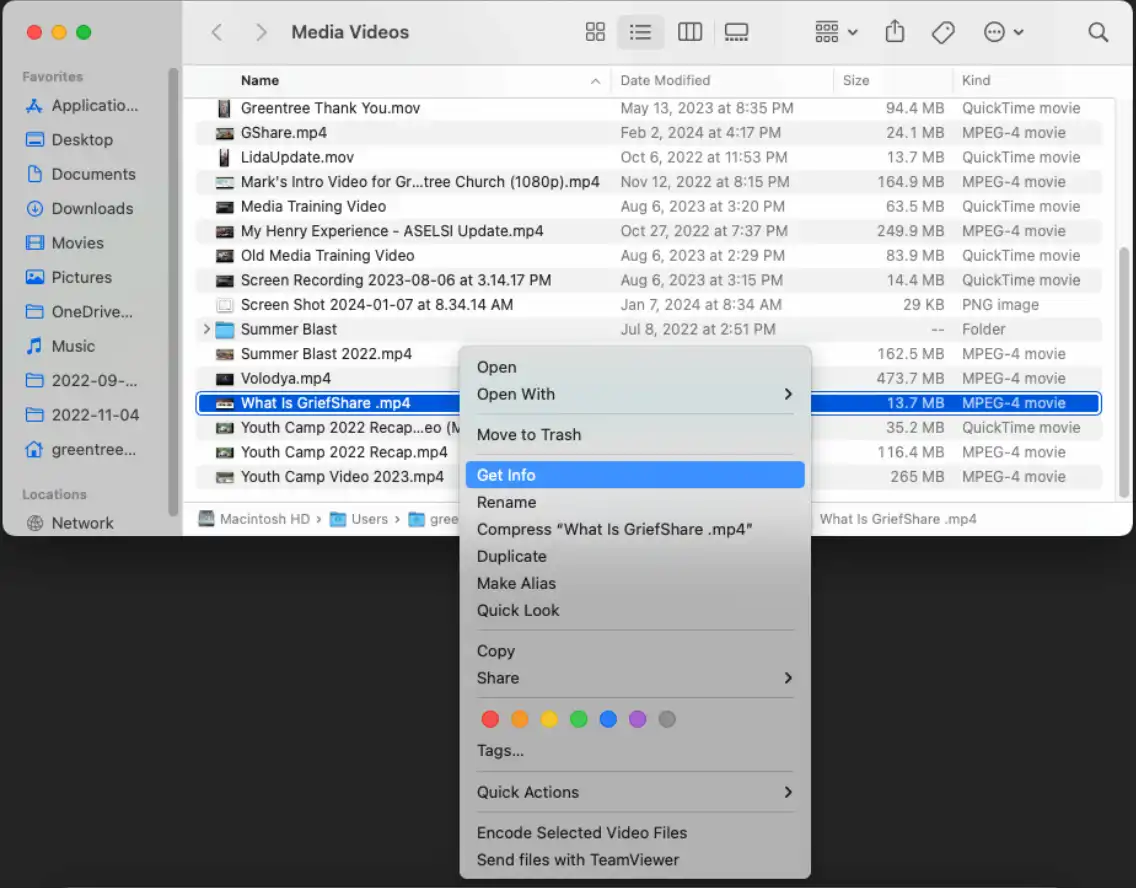Click the Share toolbar icon
This screenshot has width=1136, height=888.
click(894, 32)
